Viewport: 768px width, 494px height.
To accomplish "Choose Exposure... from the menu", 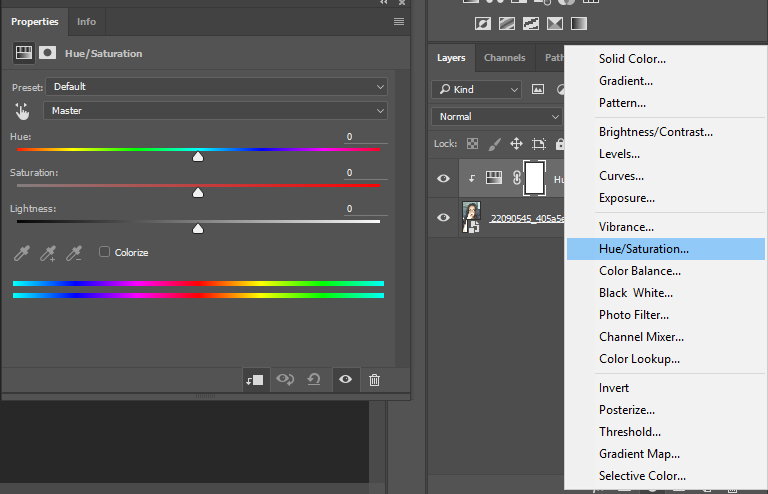I will pos(666,198).
